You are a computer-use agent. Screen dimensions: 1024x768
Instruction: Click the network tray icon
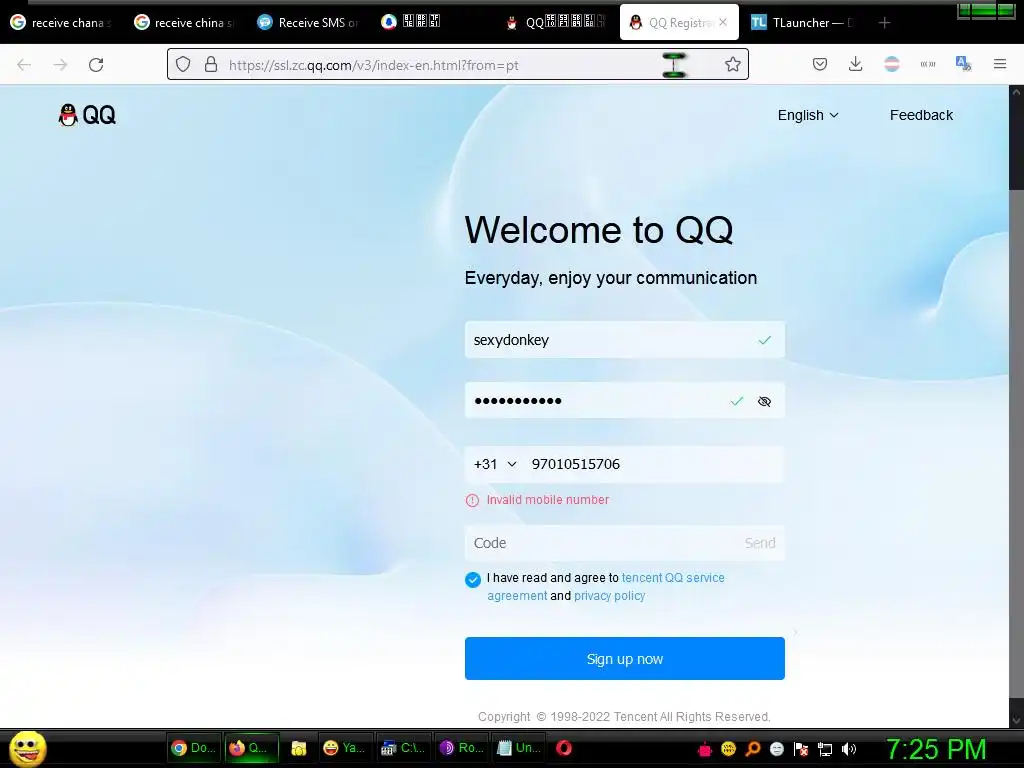[x=825, y=749]
